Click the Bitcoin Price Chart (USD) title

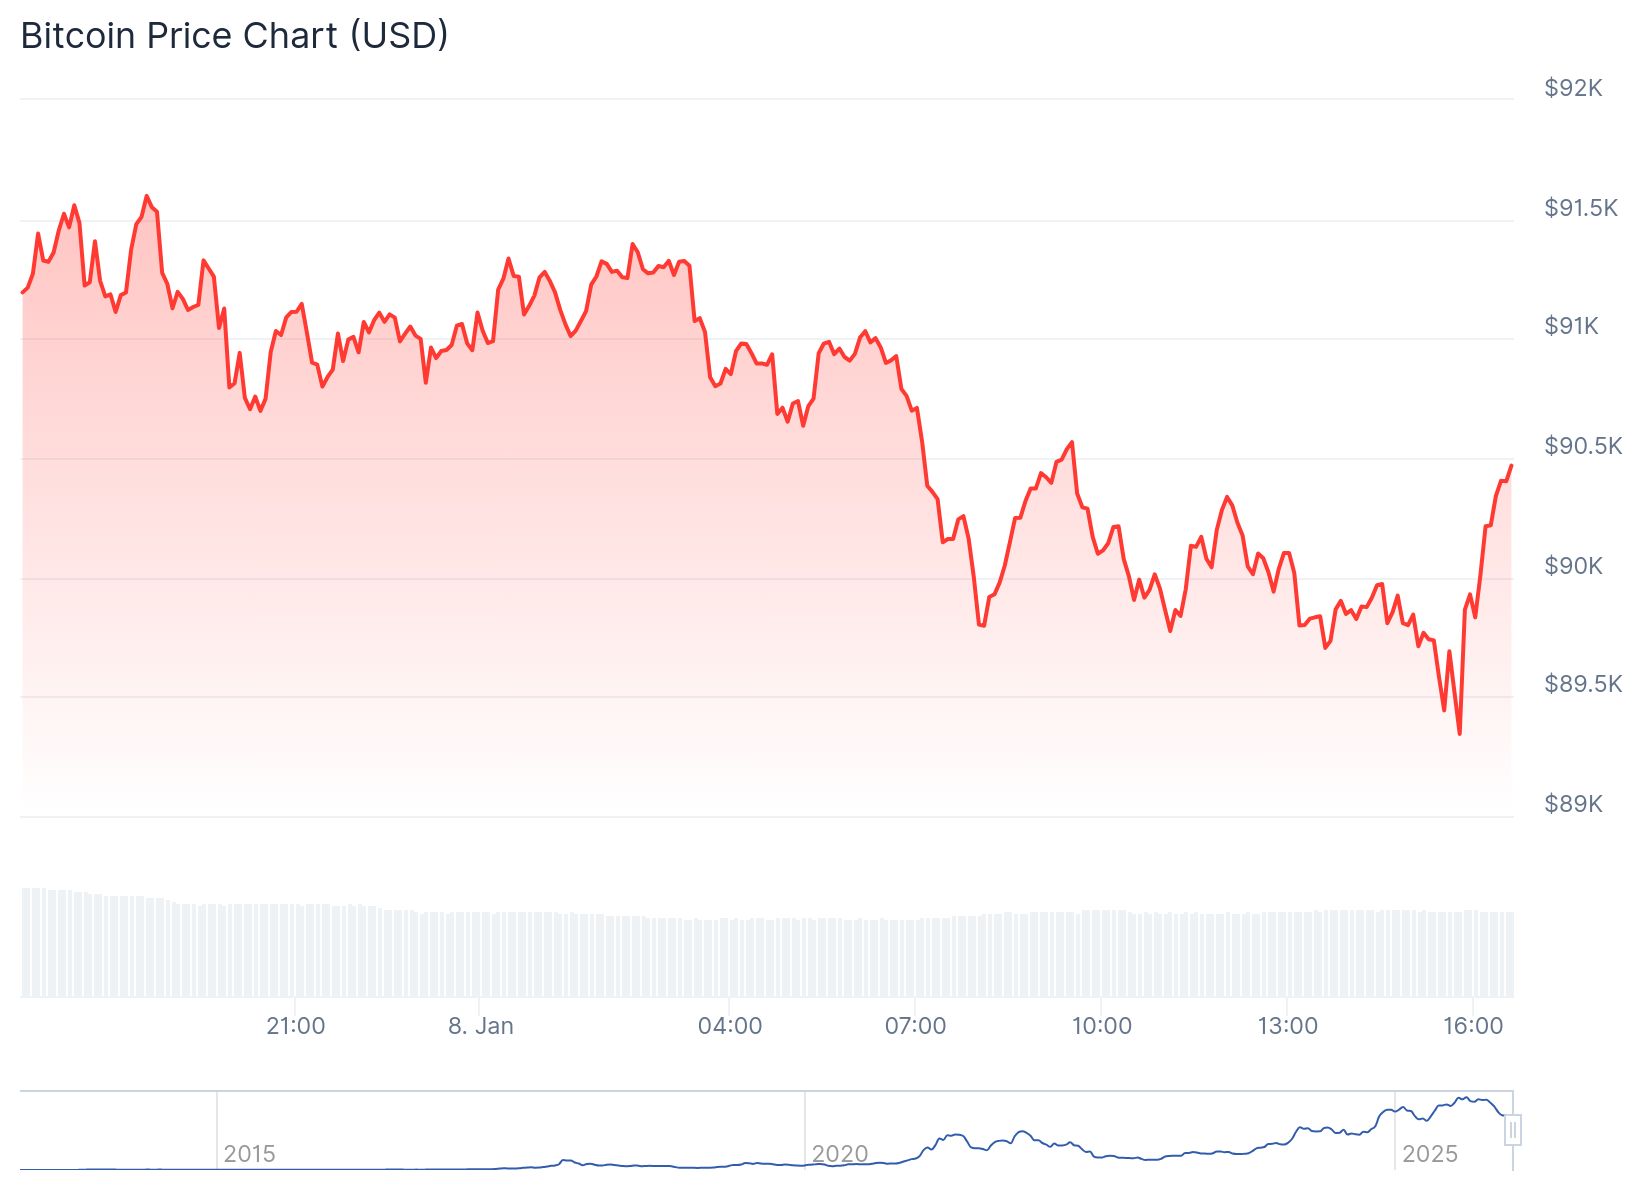(234, 36)
